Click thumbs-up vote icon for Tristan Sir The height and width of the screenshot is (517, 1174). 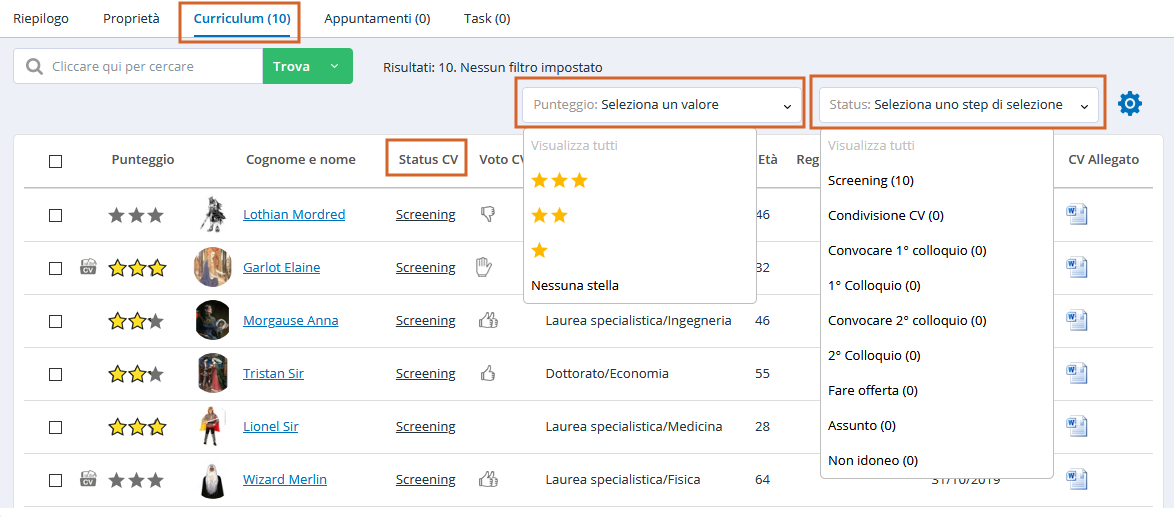coord(487,373)
